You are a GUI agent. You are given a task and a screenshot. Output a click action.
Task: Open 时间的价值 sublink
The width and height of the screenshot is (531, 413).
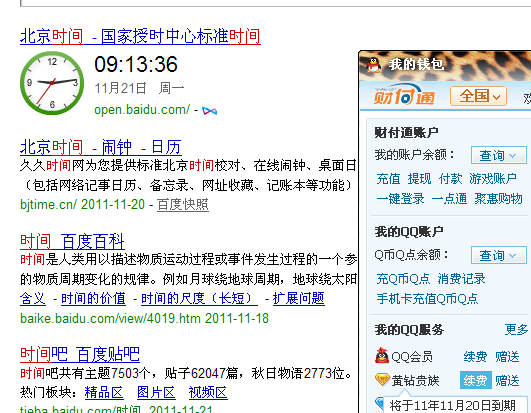tap(93, 299)
